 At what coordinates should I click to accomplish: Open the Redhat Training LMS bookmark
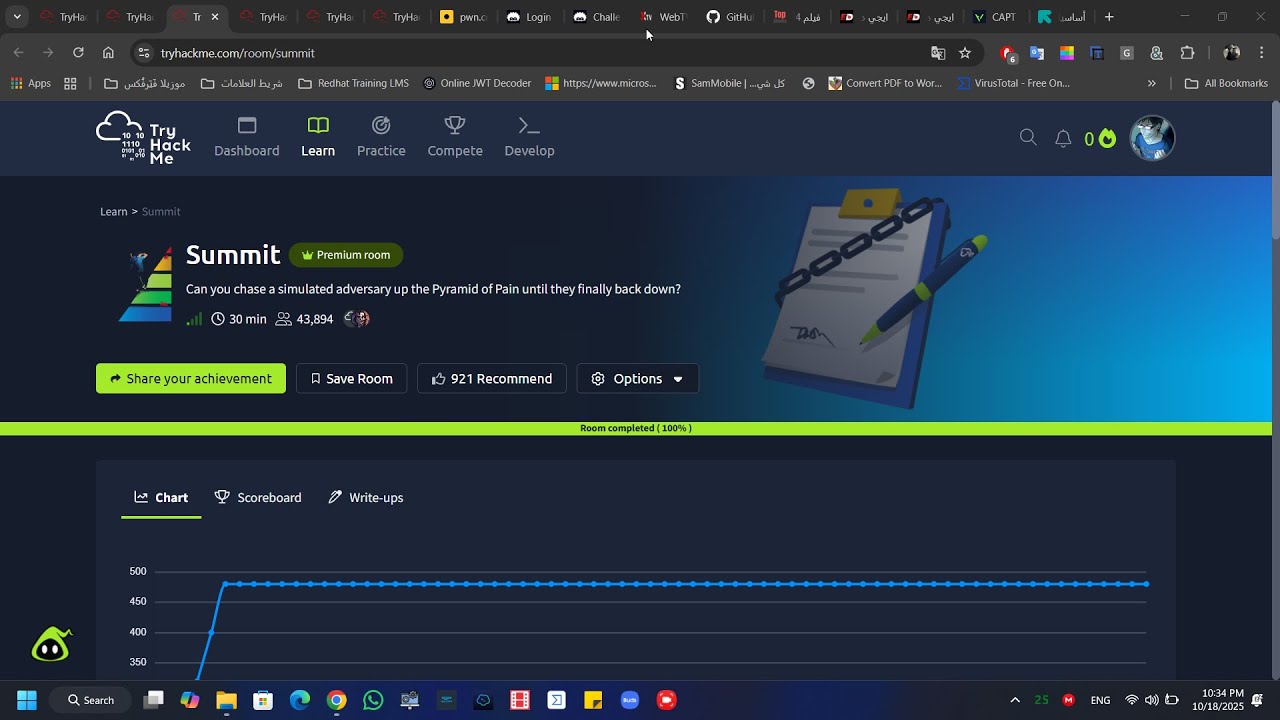(353, 84)
